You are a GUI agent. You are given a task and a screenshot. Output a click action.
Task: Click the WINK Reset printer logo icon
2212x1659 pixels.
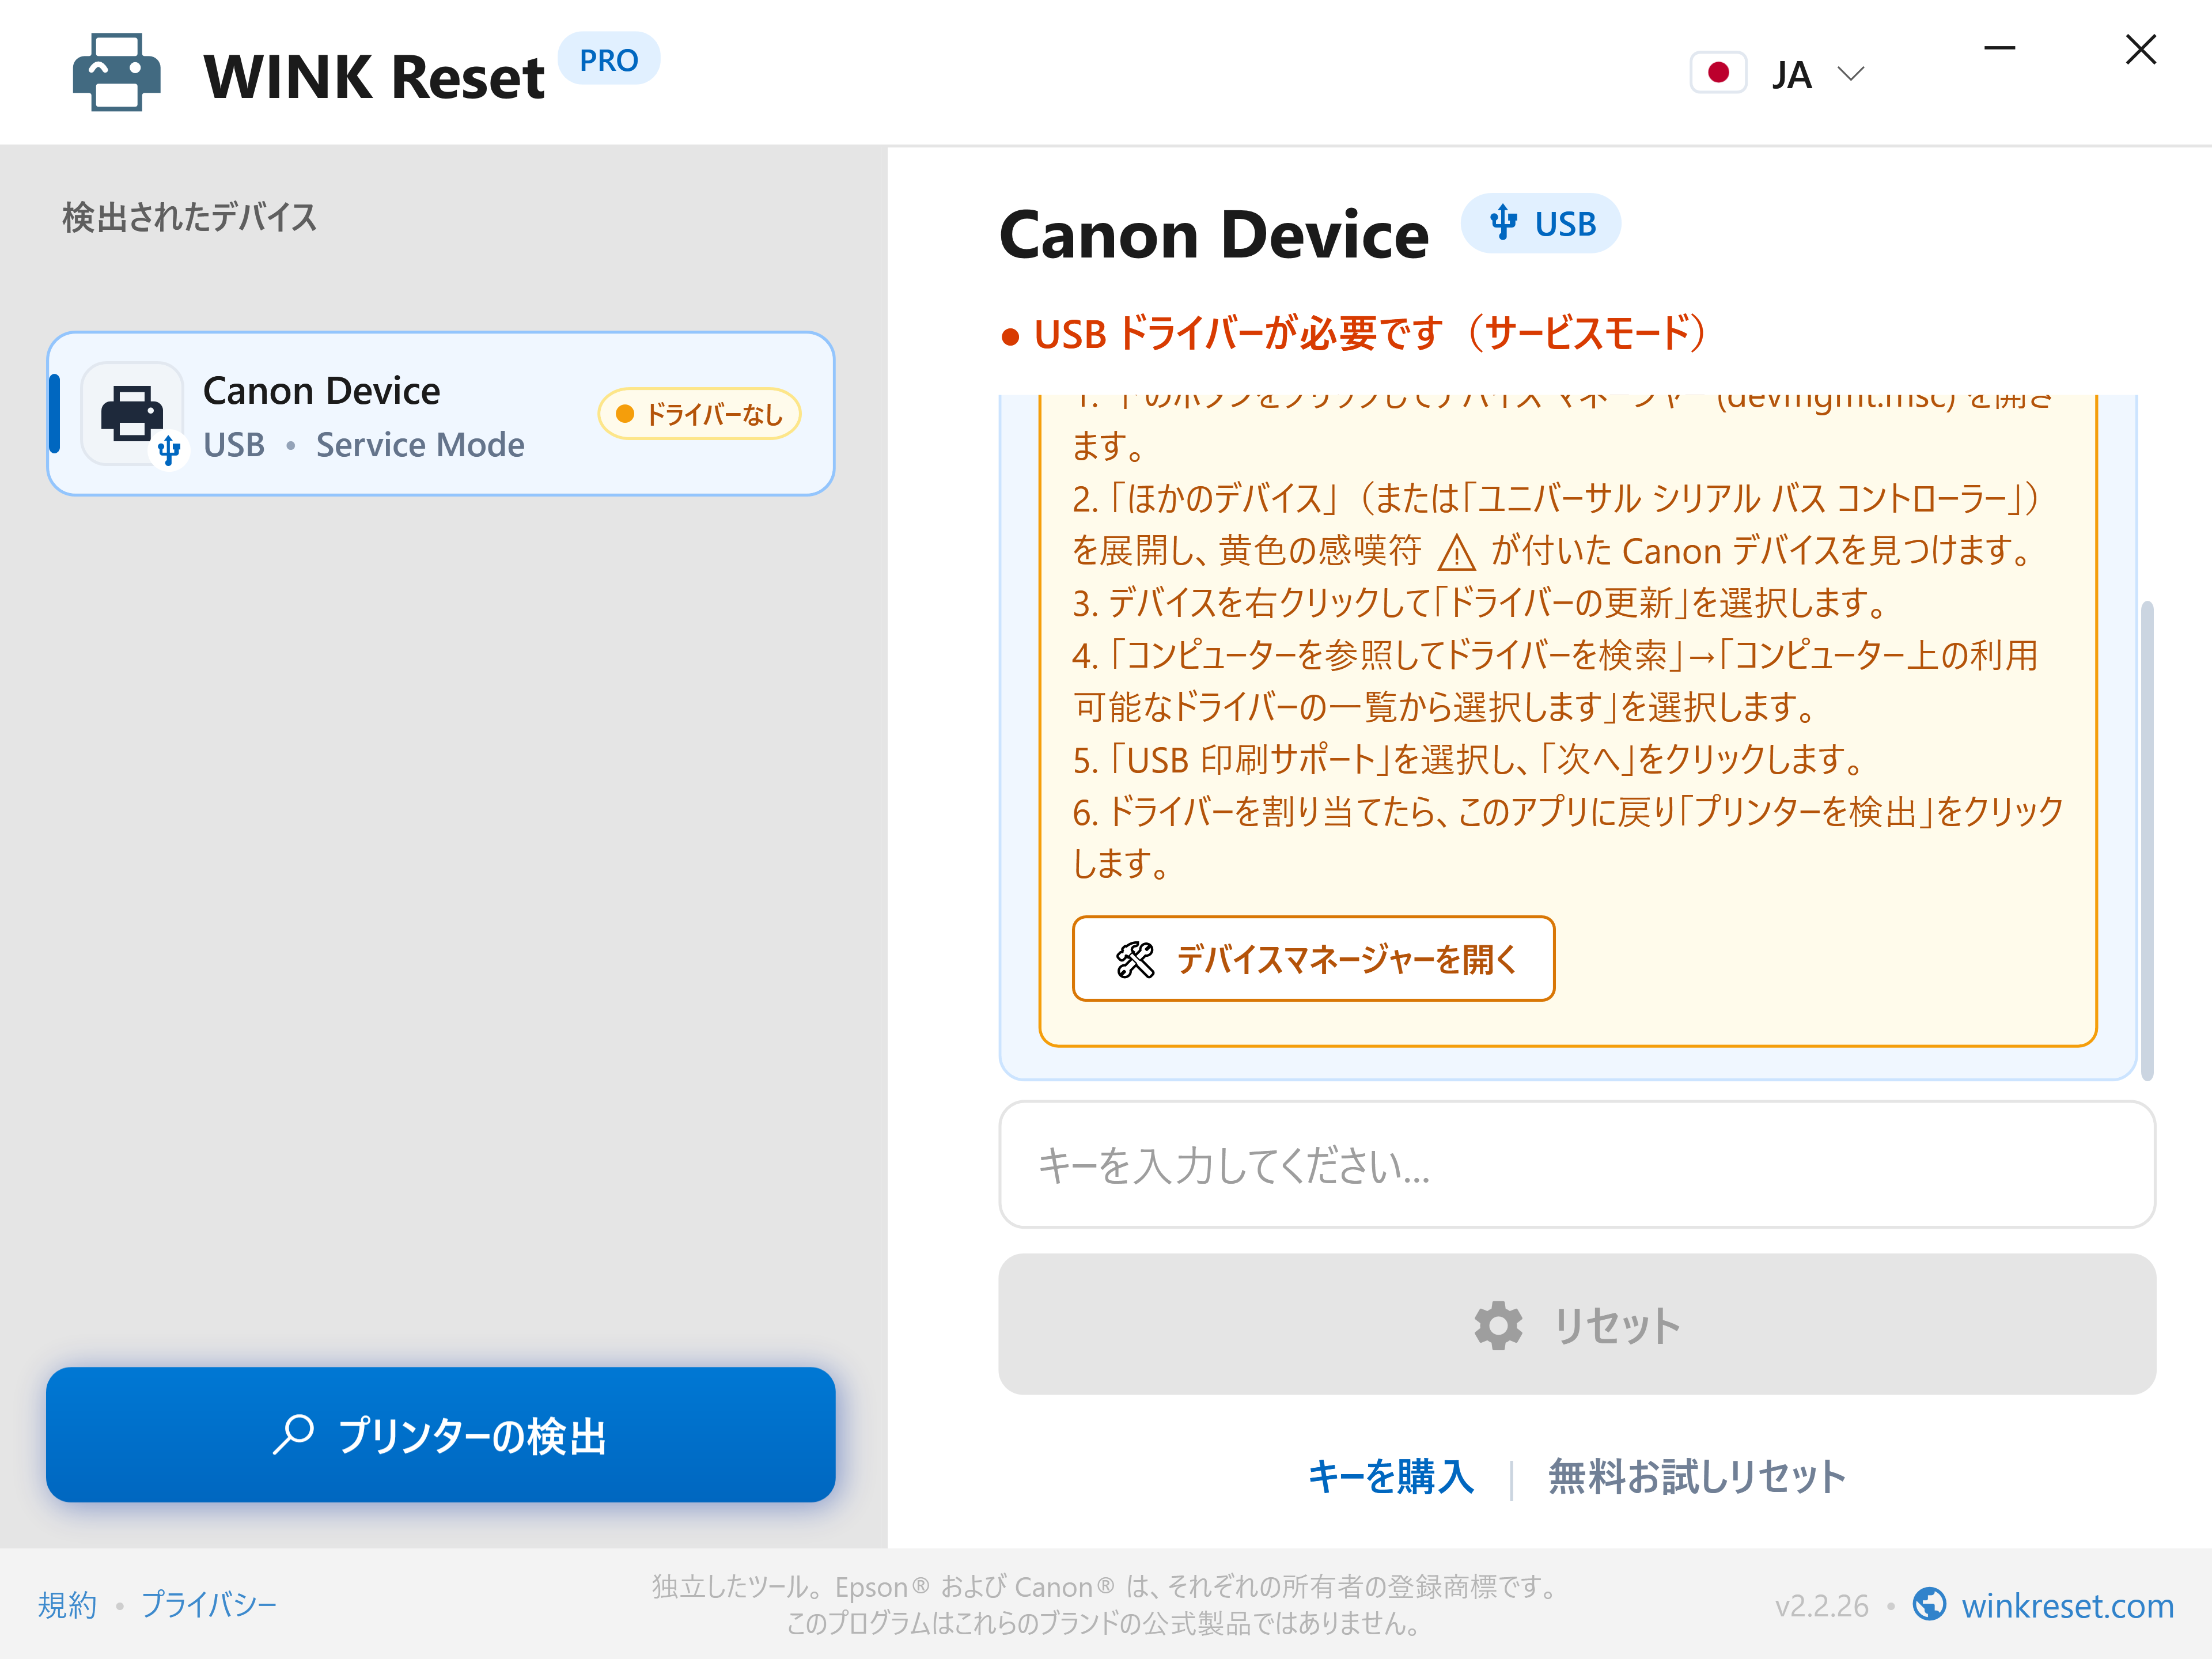tap(116, 73)
